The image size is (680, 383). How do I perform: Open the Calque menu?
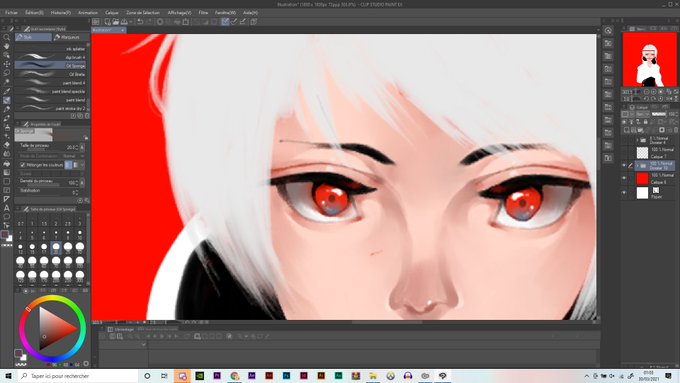coord(112,13)
